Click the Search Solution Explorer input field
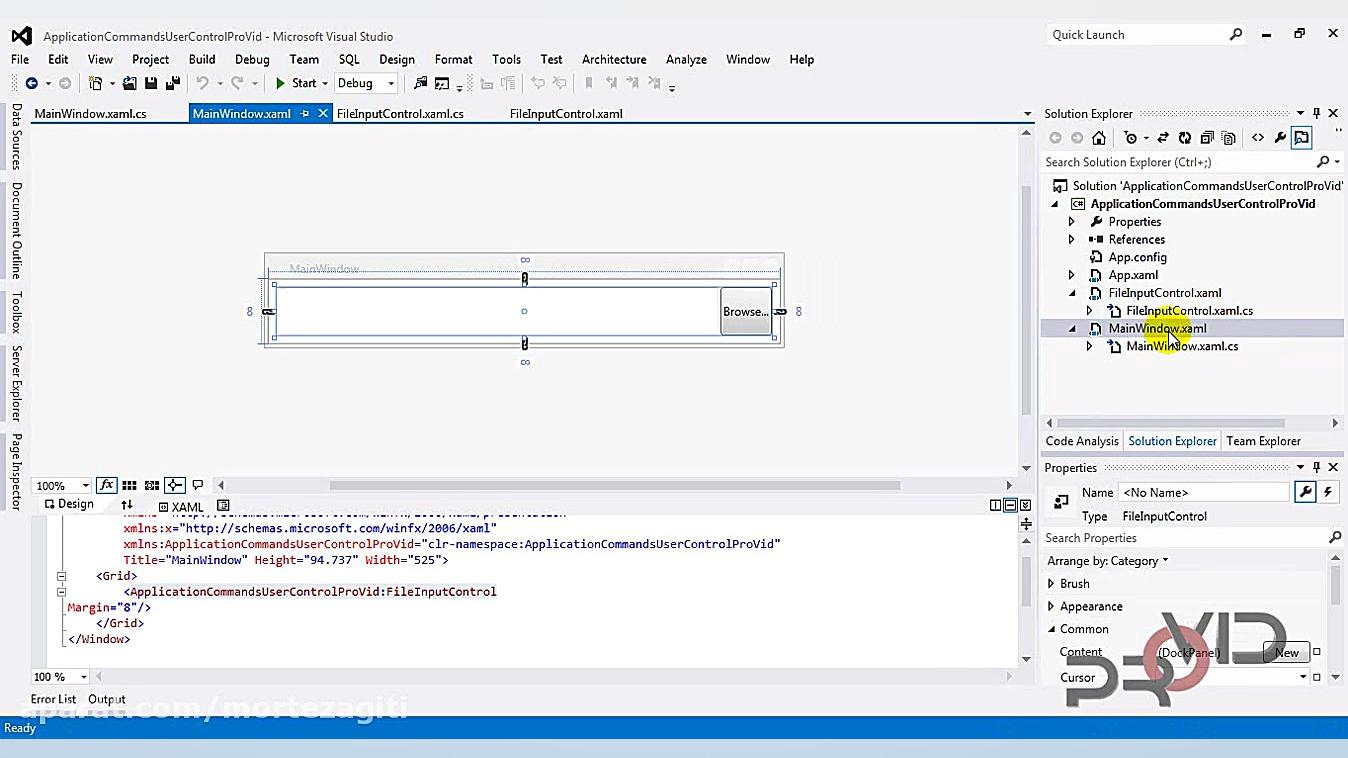The height and width of the screenshot is (758, 1348). [x=1180, y=162]
